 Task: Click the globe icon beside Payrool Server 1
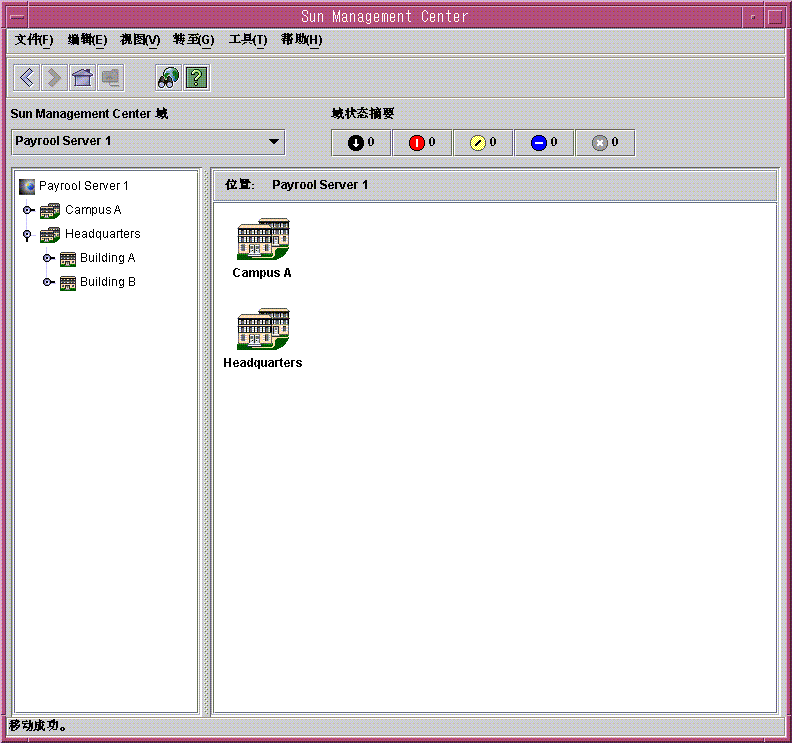pyautogui.click(x=27, y=186)
